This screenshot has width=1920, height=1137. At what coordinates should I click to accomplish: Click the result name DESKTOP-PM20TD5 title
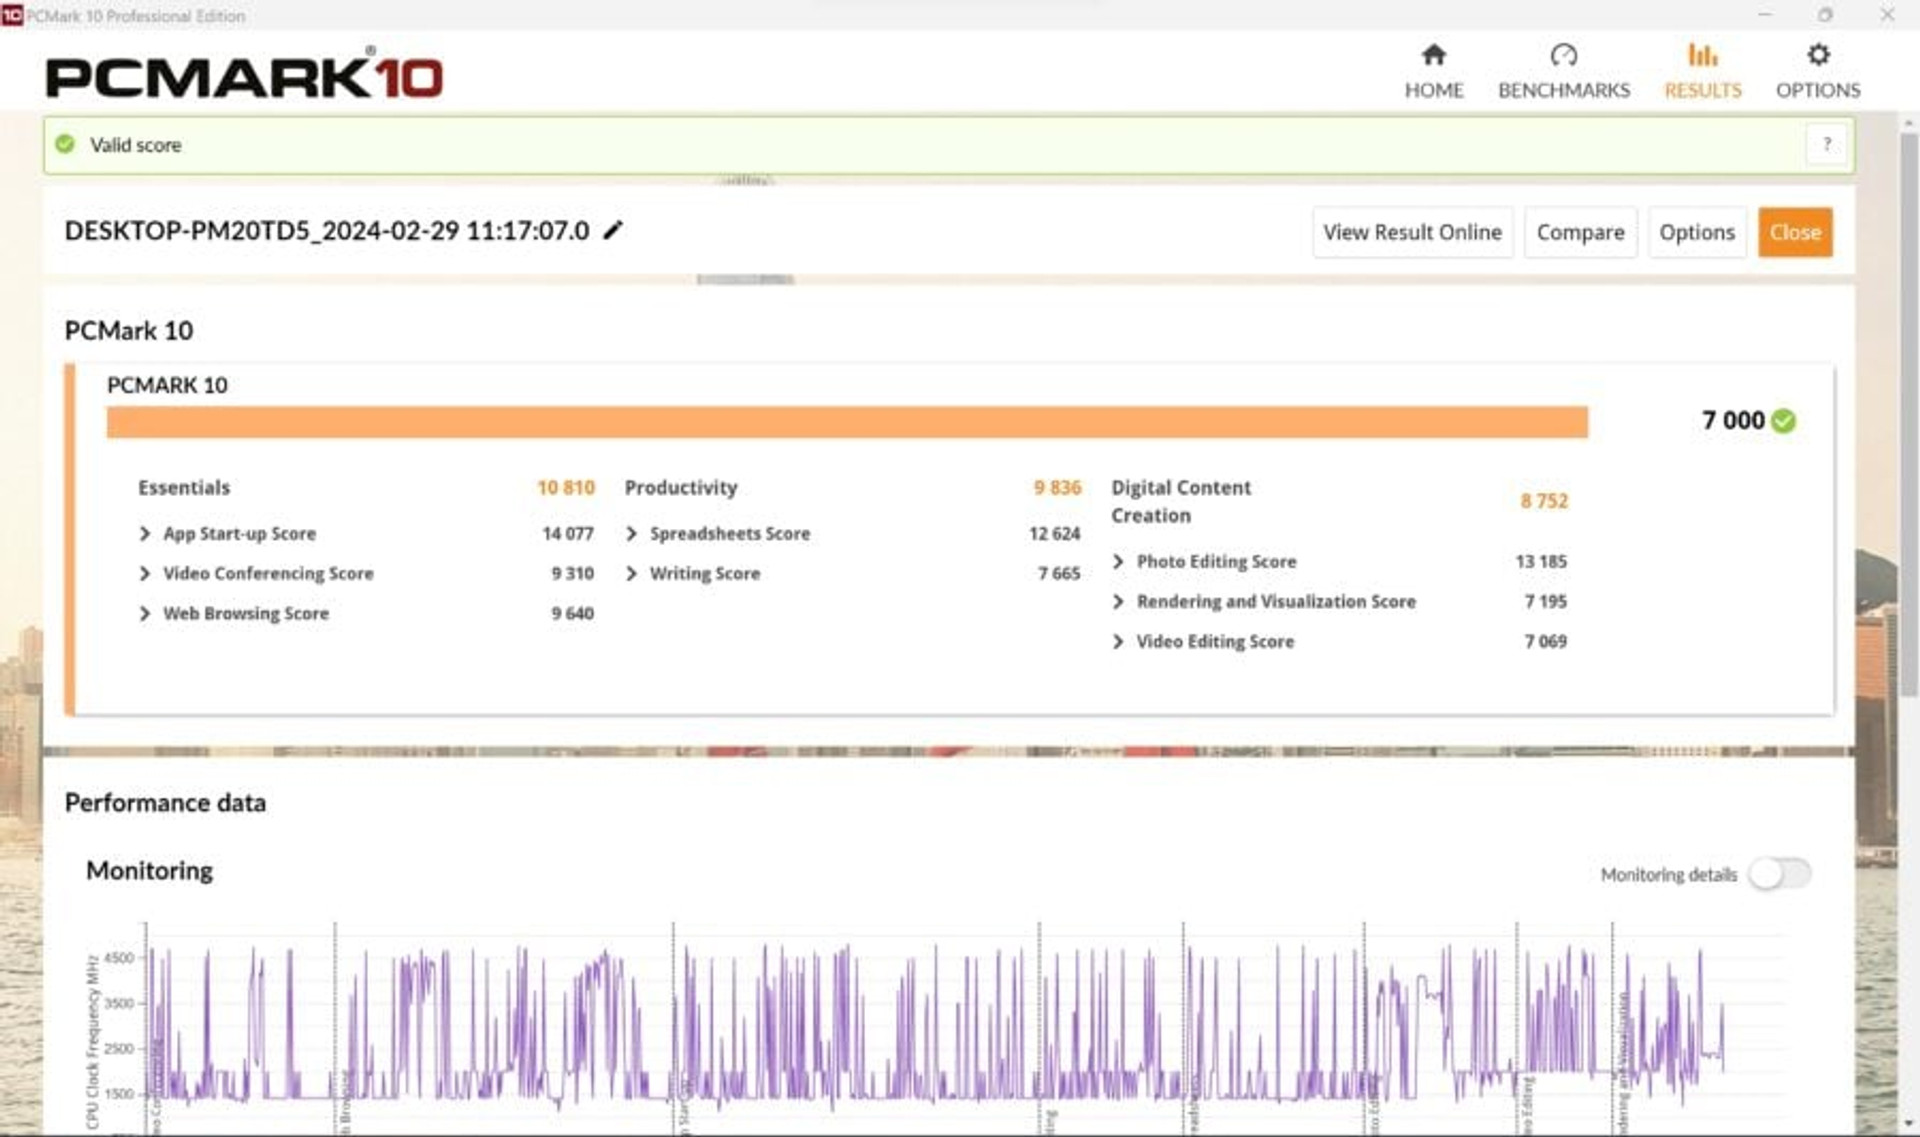coord(327,231)
